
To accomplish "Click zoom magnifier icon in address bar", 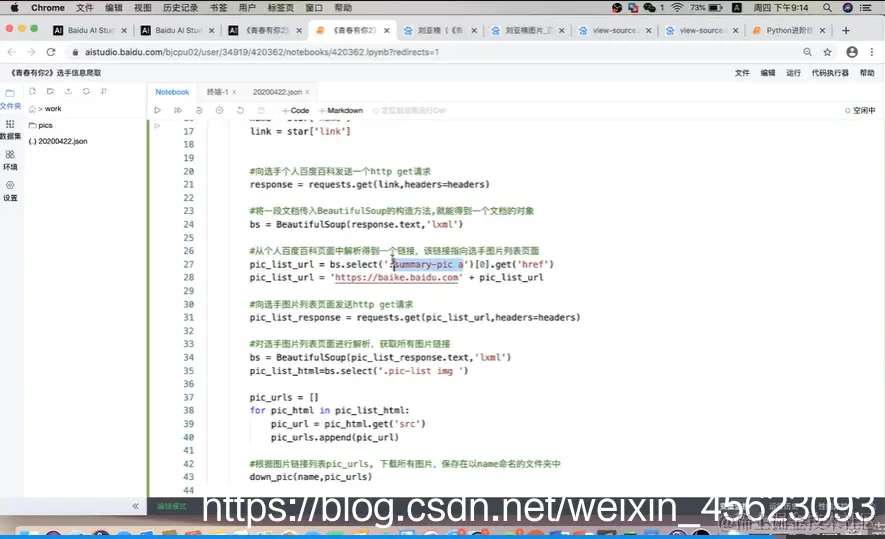I will pyautogui.click(x=808, y=52).
